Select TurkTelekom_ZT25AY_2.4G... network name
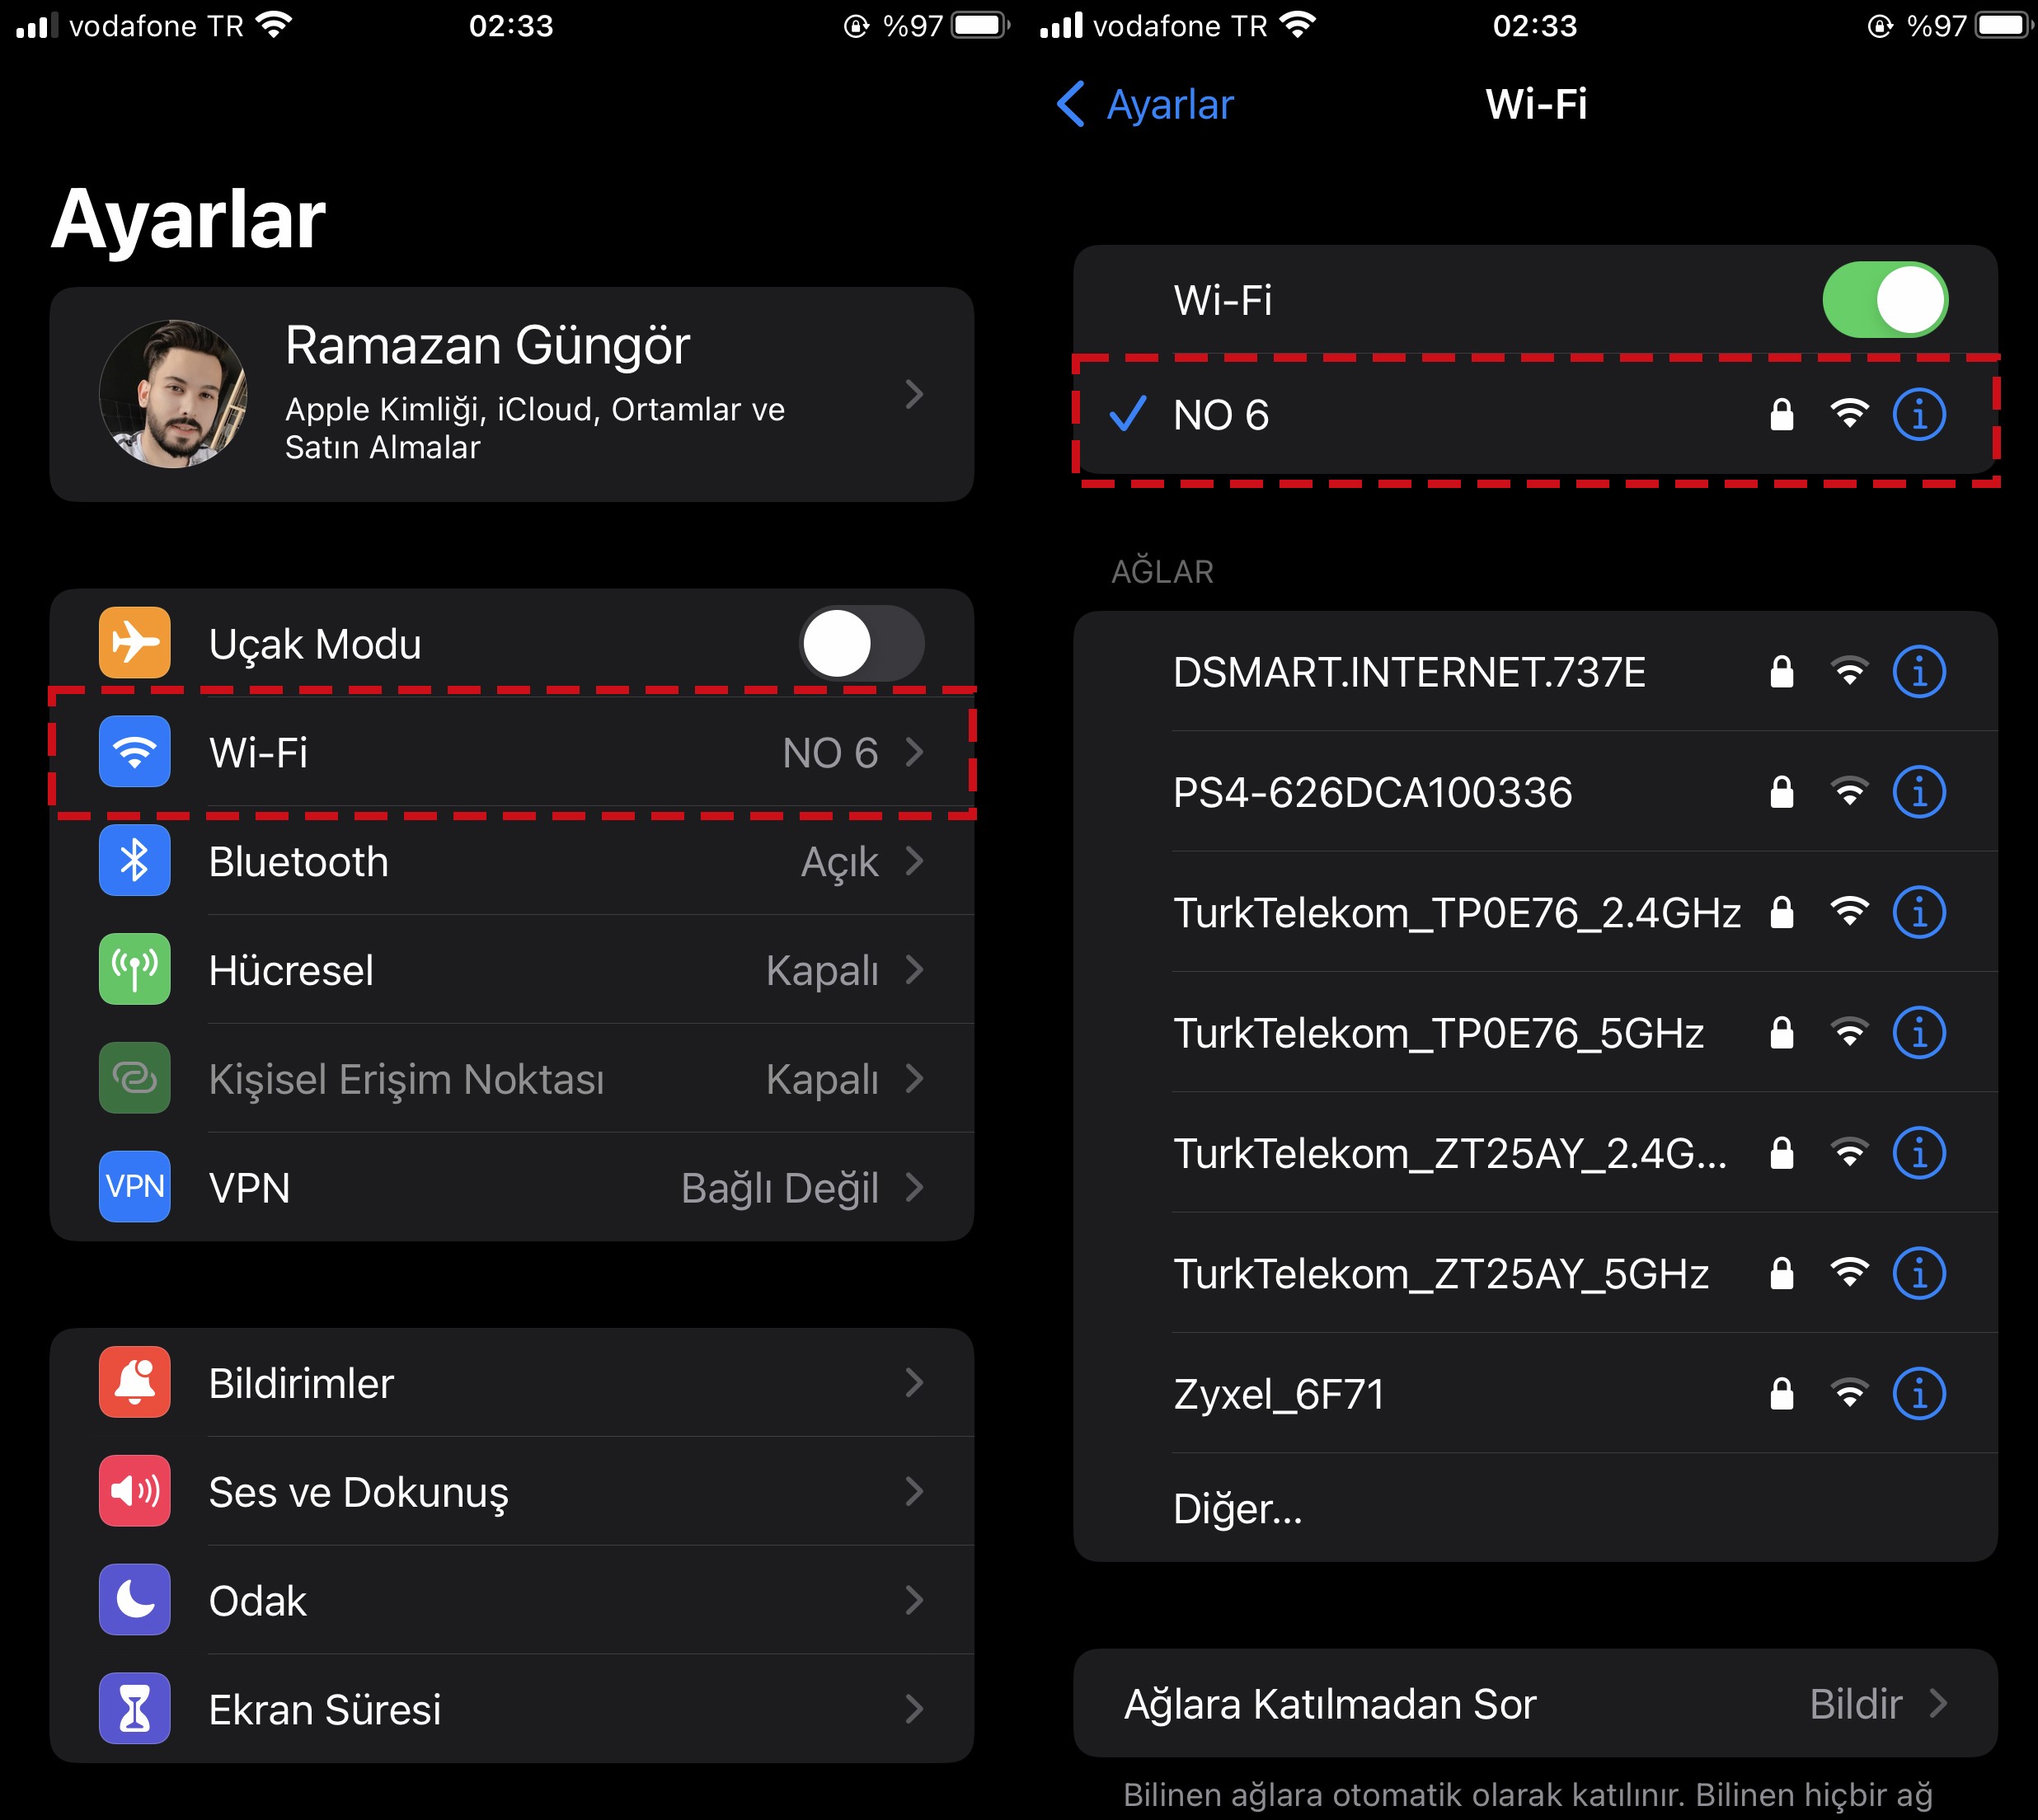The image size is (2038, 1820). pyautogui.click(x=1450, y=1153)
